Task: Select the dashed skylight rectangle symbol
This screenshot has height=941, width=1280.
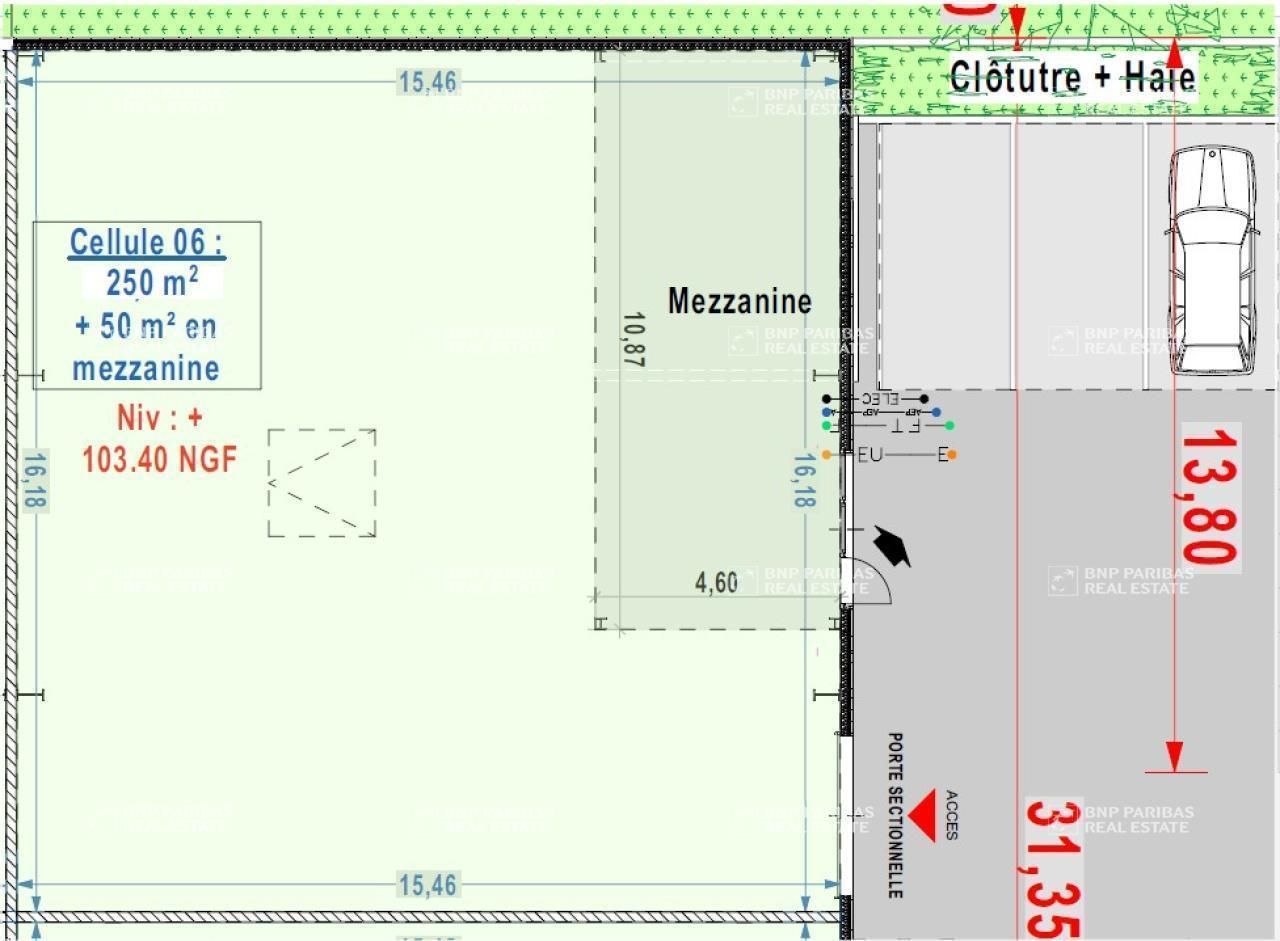Action: 322,483
